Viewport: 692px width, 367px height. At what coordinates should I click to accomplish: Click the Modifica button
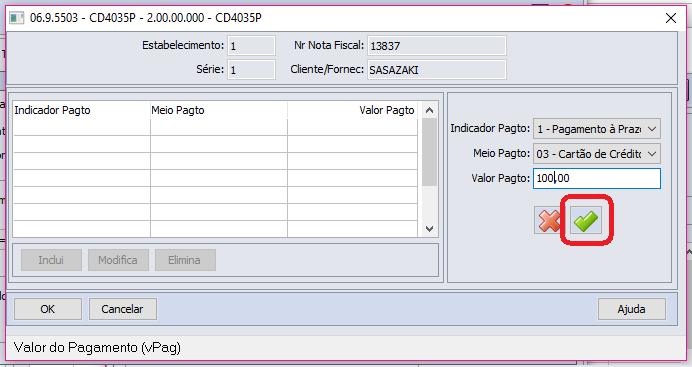coord(118,260)
